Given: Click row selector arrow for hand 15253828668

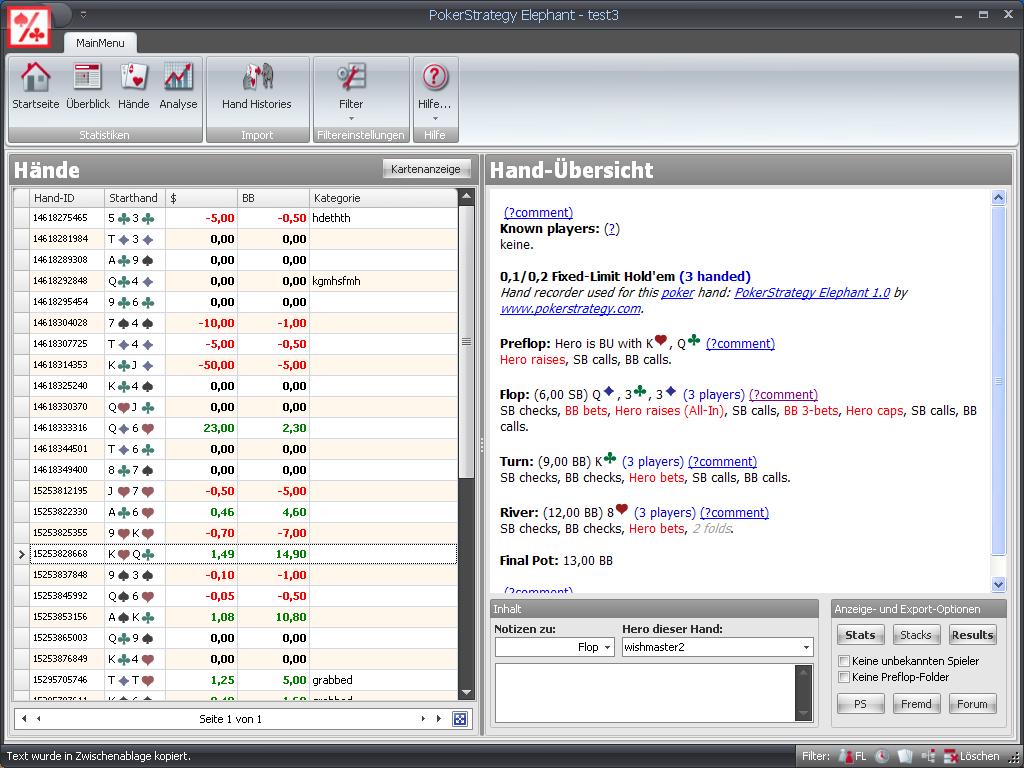Looking at the screenshot, I should pos(22,554).
